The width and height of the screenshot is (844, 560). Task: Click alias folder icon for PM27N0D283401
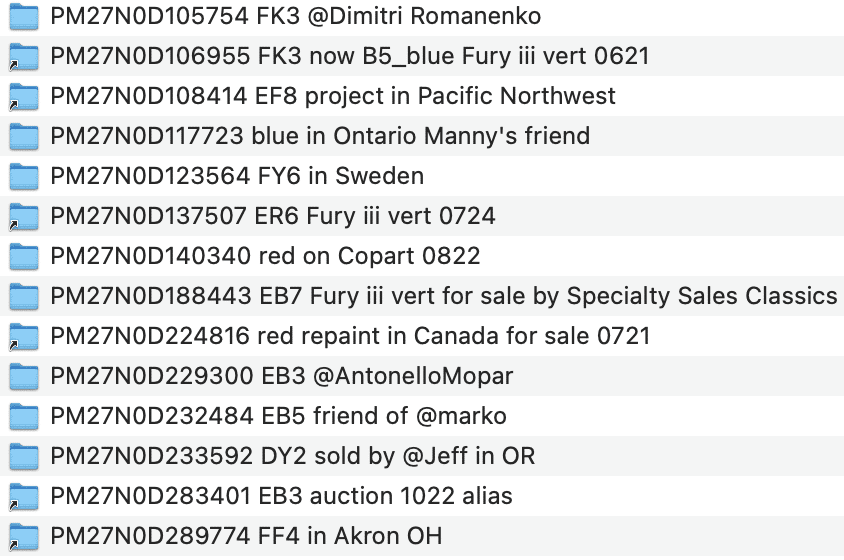coord(22,496)
